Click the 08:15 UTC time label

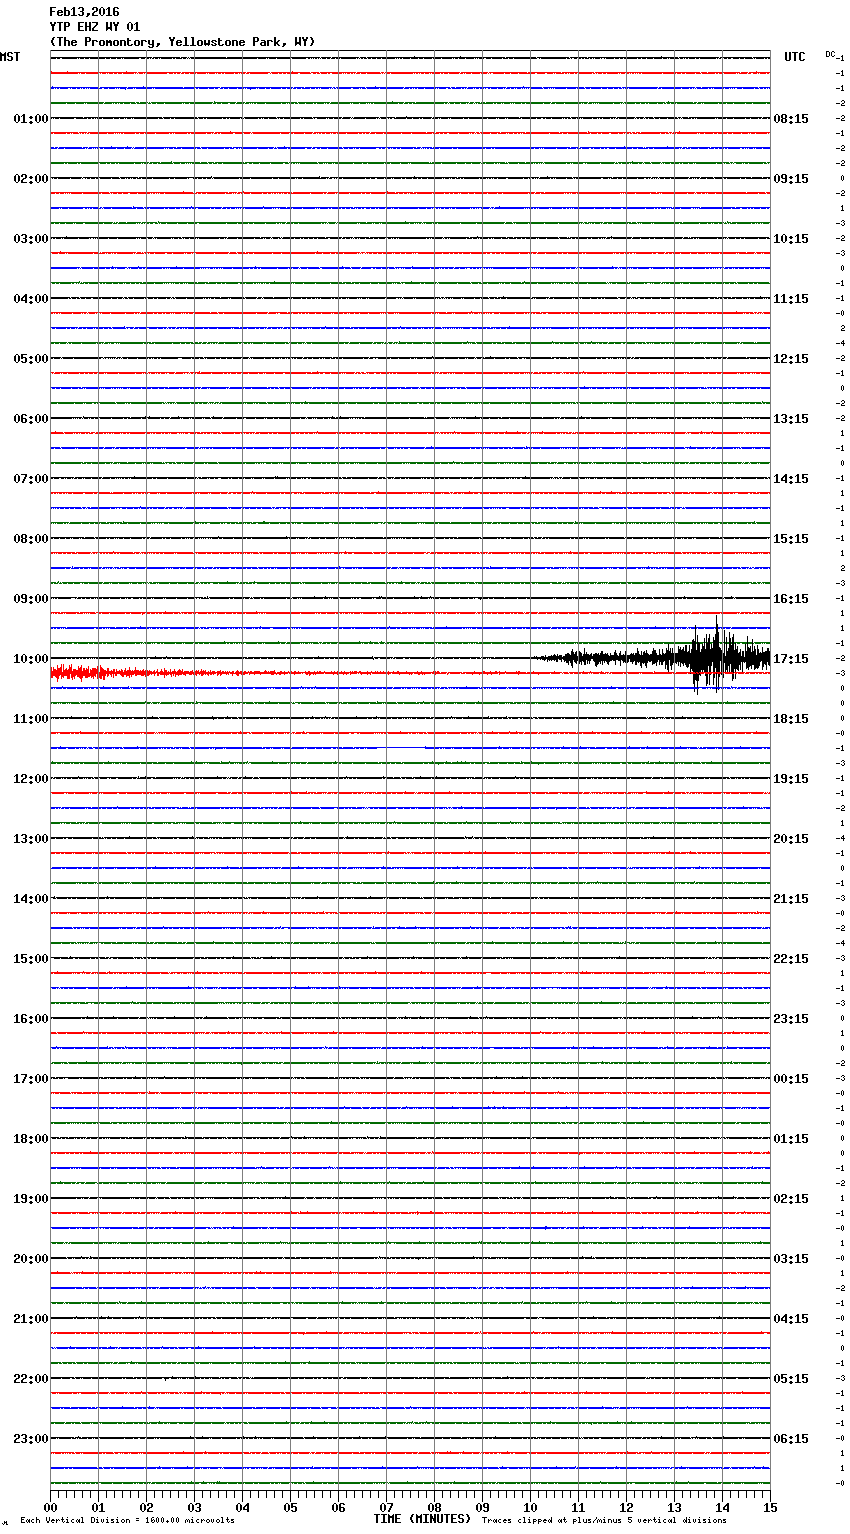pos(791,119)
